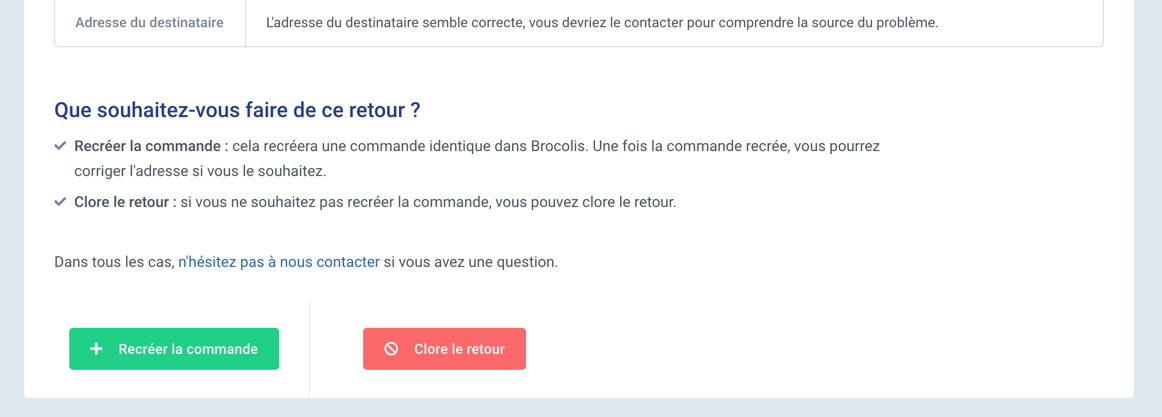Close the return with the red Clore le retour button

(x=445, y=349)
